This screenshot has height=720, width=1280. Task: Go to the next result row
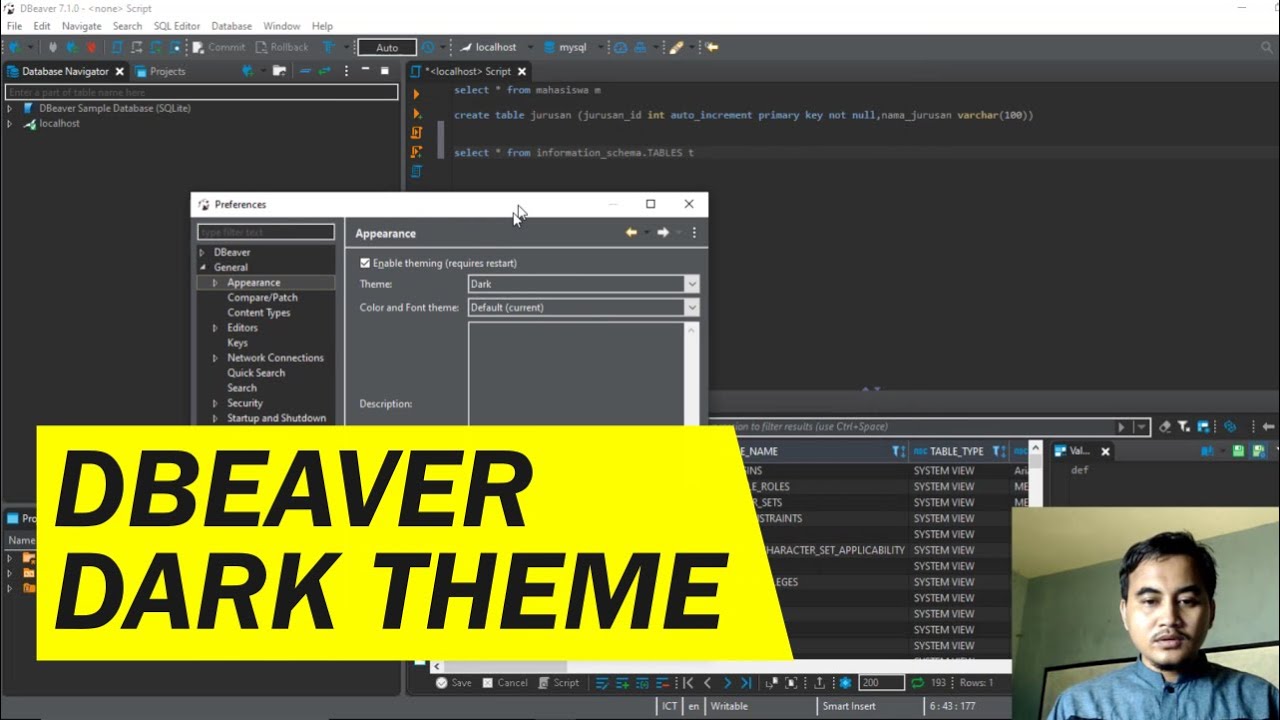point(727,683)
